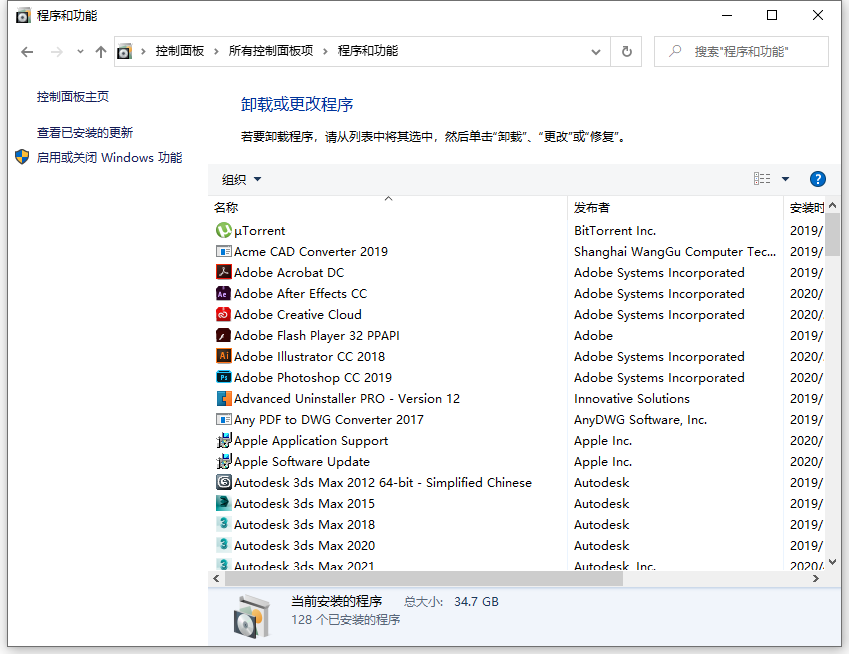Click the window title bar program icon
This screenshot has height=654, width=849.
pyautogui.click(x=23, y=16)
